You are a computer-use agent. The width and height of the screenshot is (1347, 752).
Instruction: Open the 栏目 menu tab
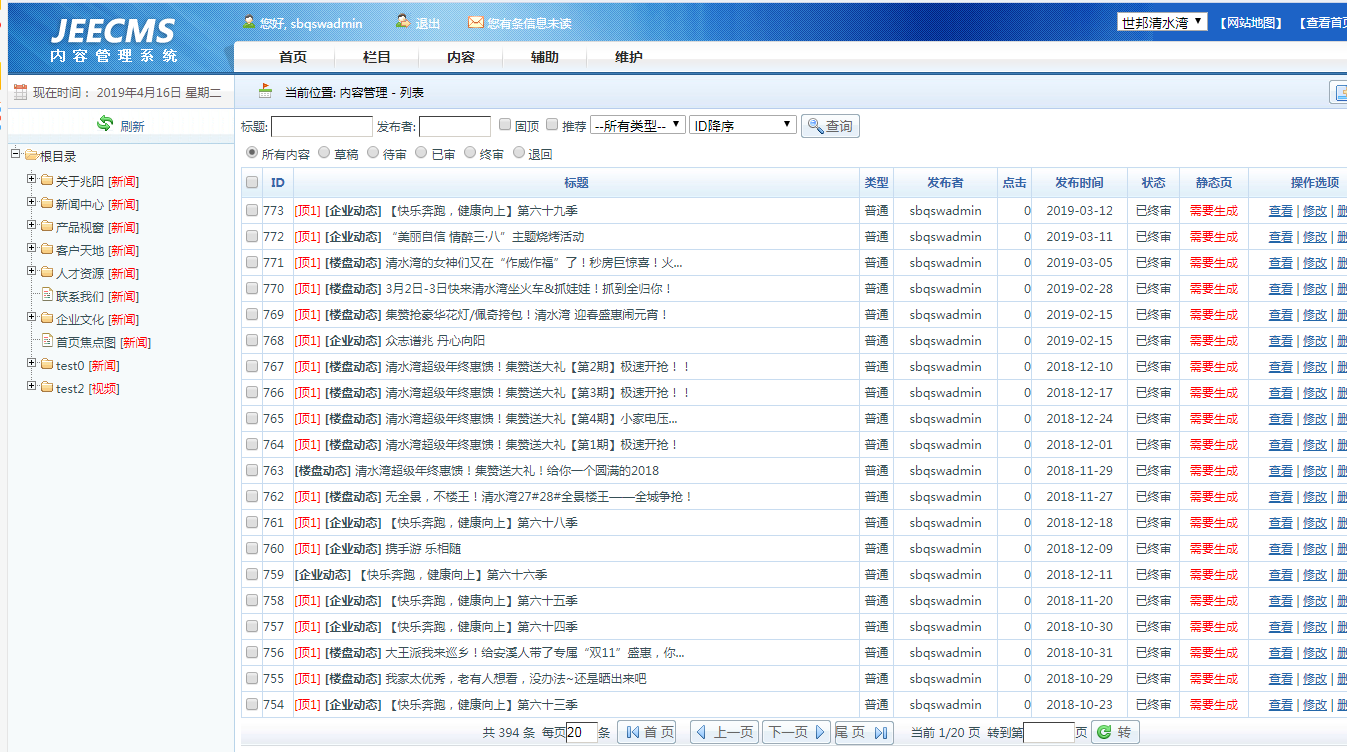[x=376, y=57]
